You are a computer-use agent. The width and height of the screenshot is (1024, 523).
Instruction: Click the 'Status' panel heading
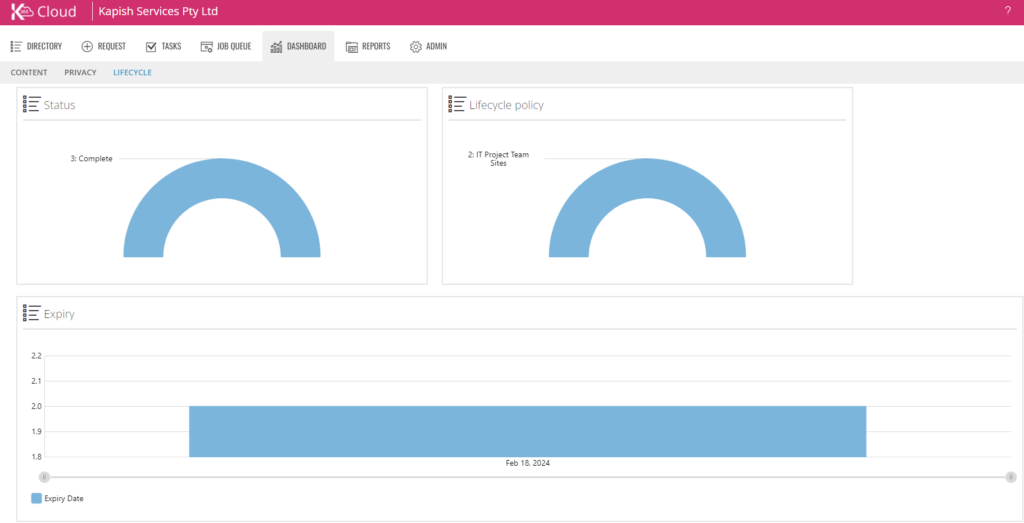pyautogui.click(x=59, y=105)
